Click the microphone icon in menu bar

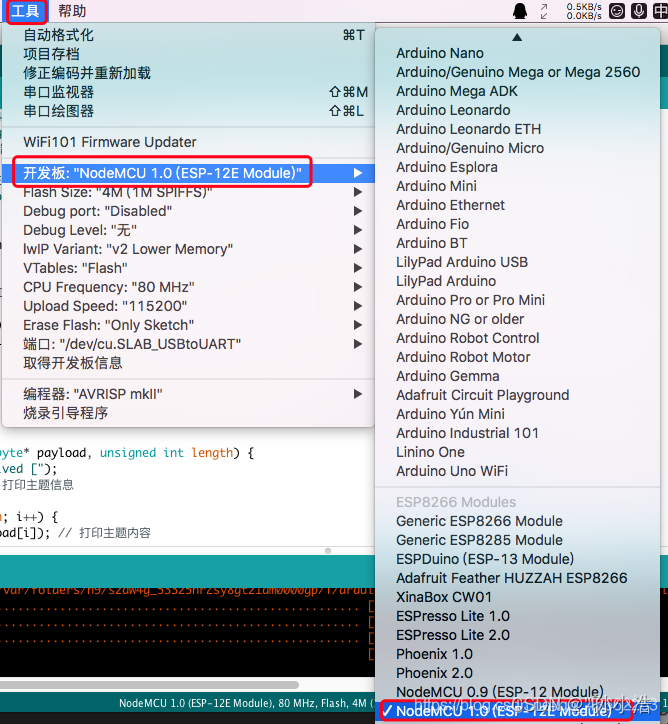pos(638,11)
